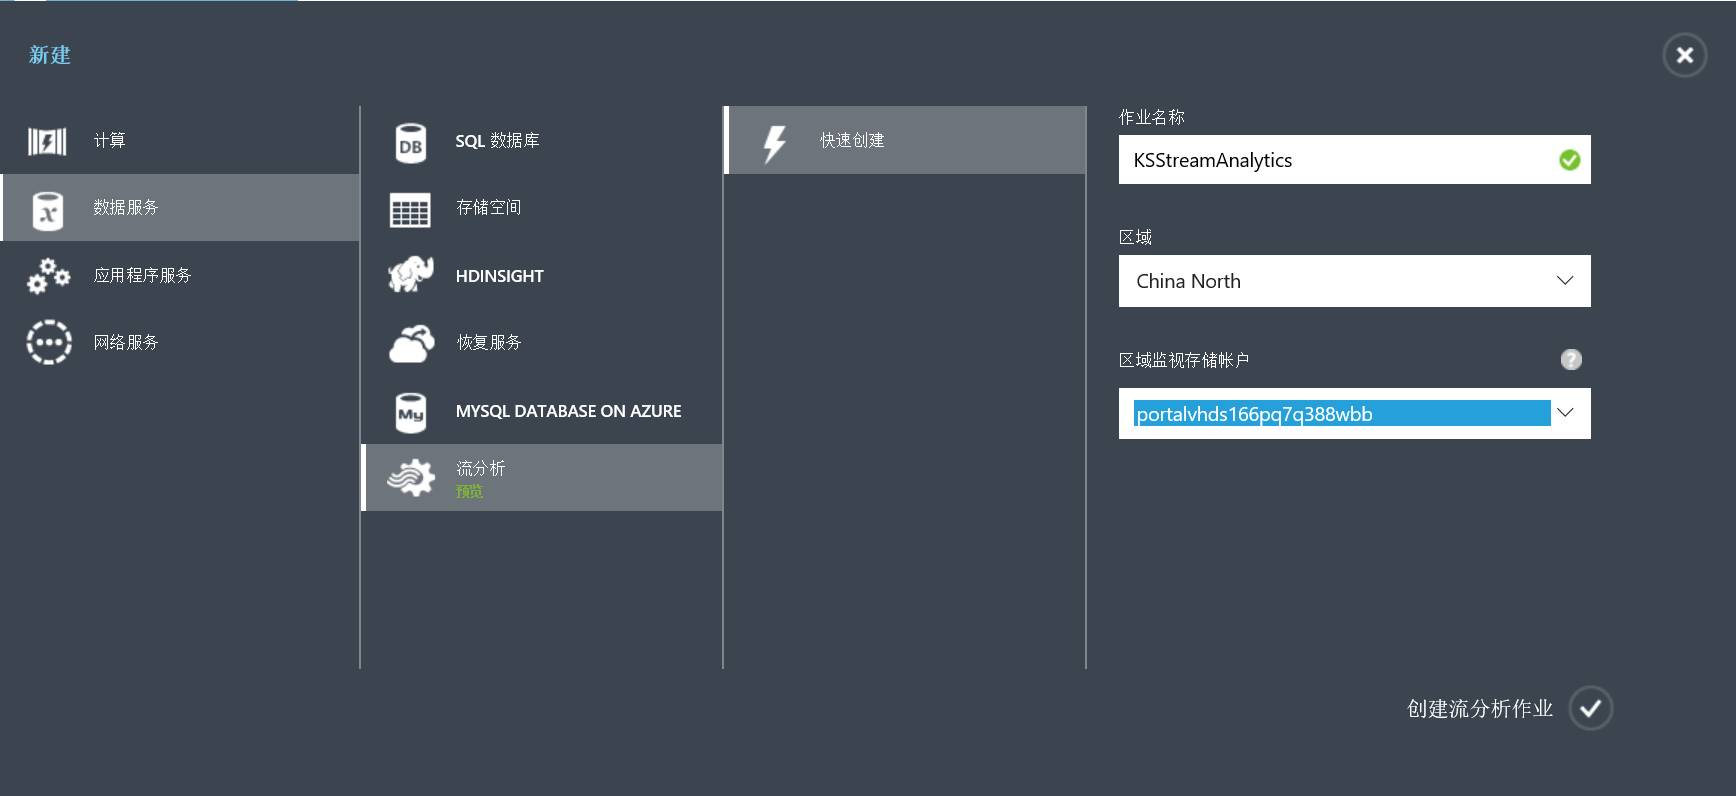Image resolution: width=1736 pixels, height=796 pixels.
Task: Choose SQL 数据库 from the service list
Action: tap(542, 141)
